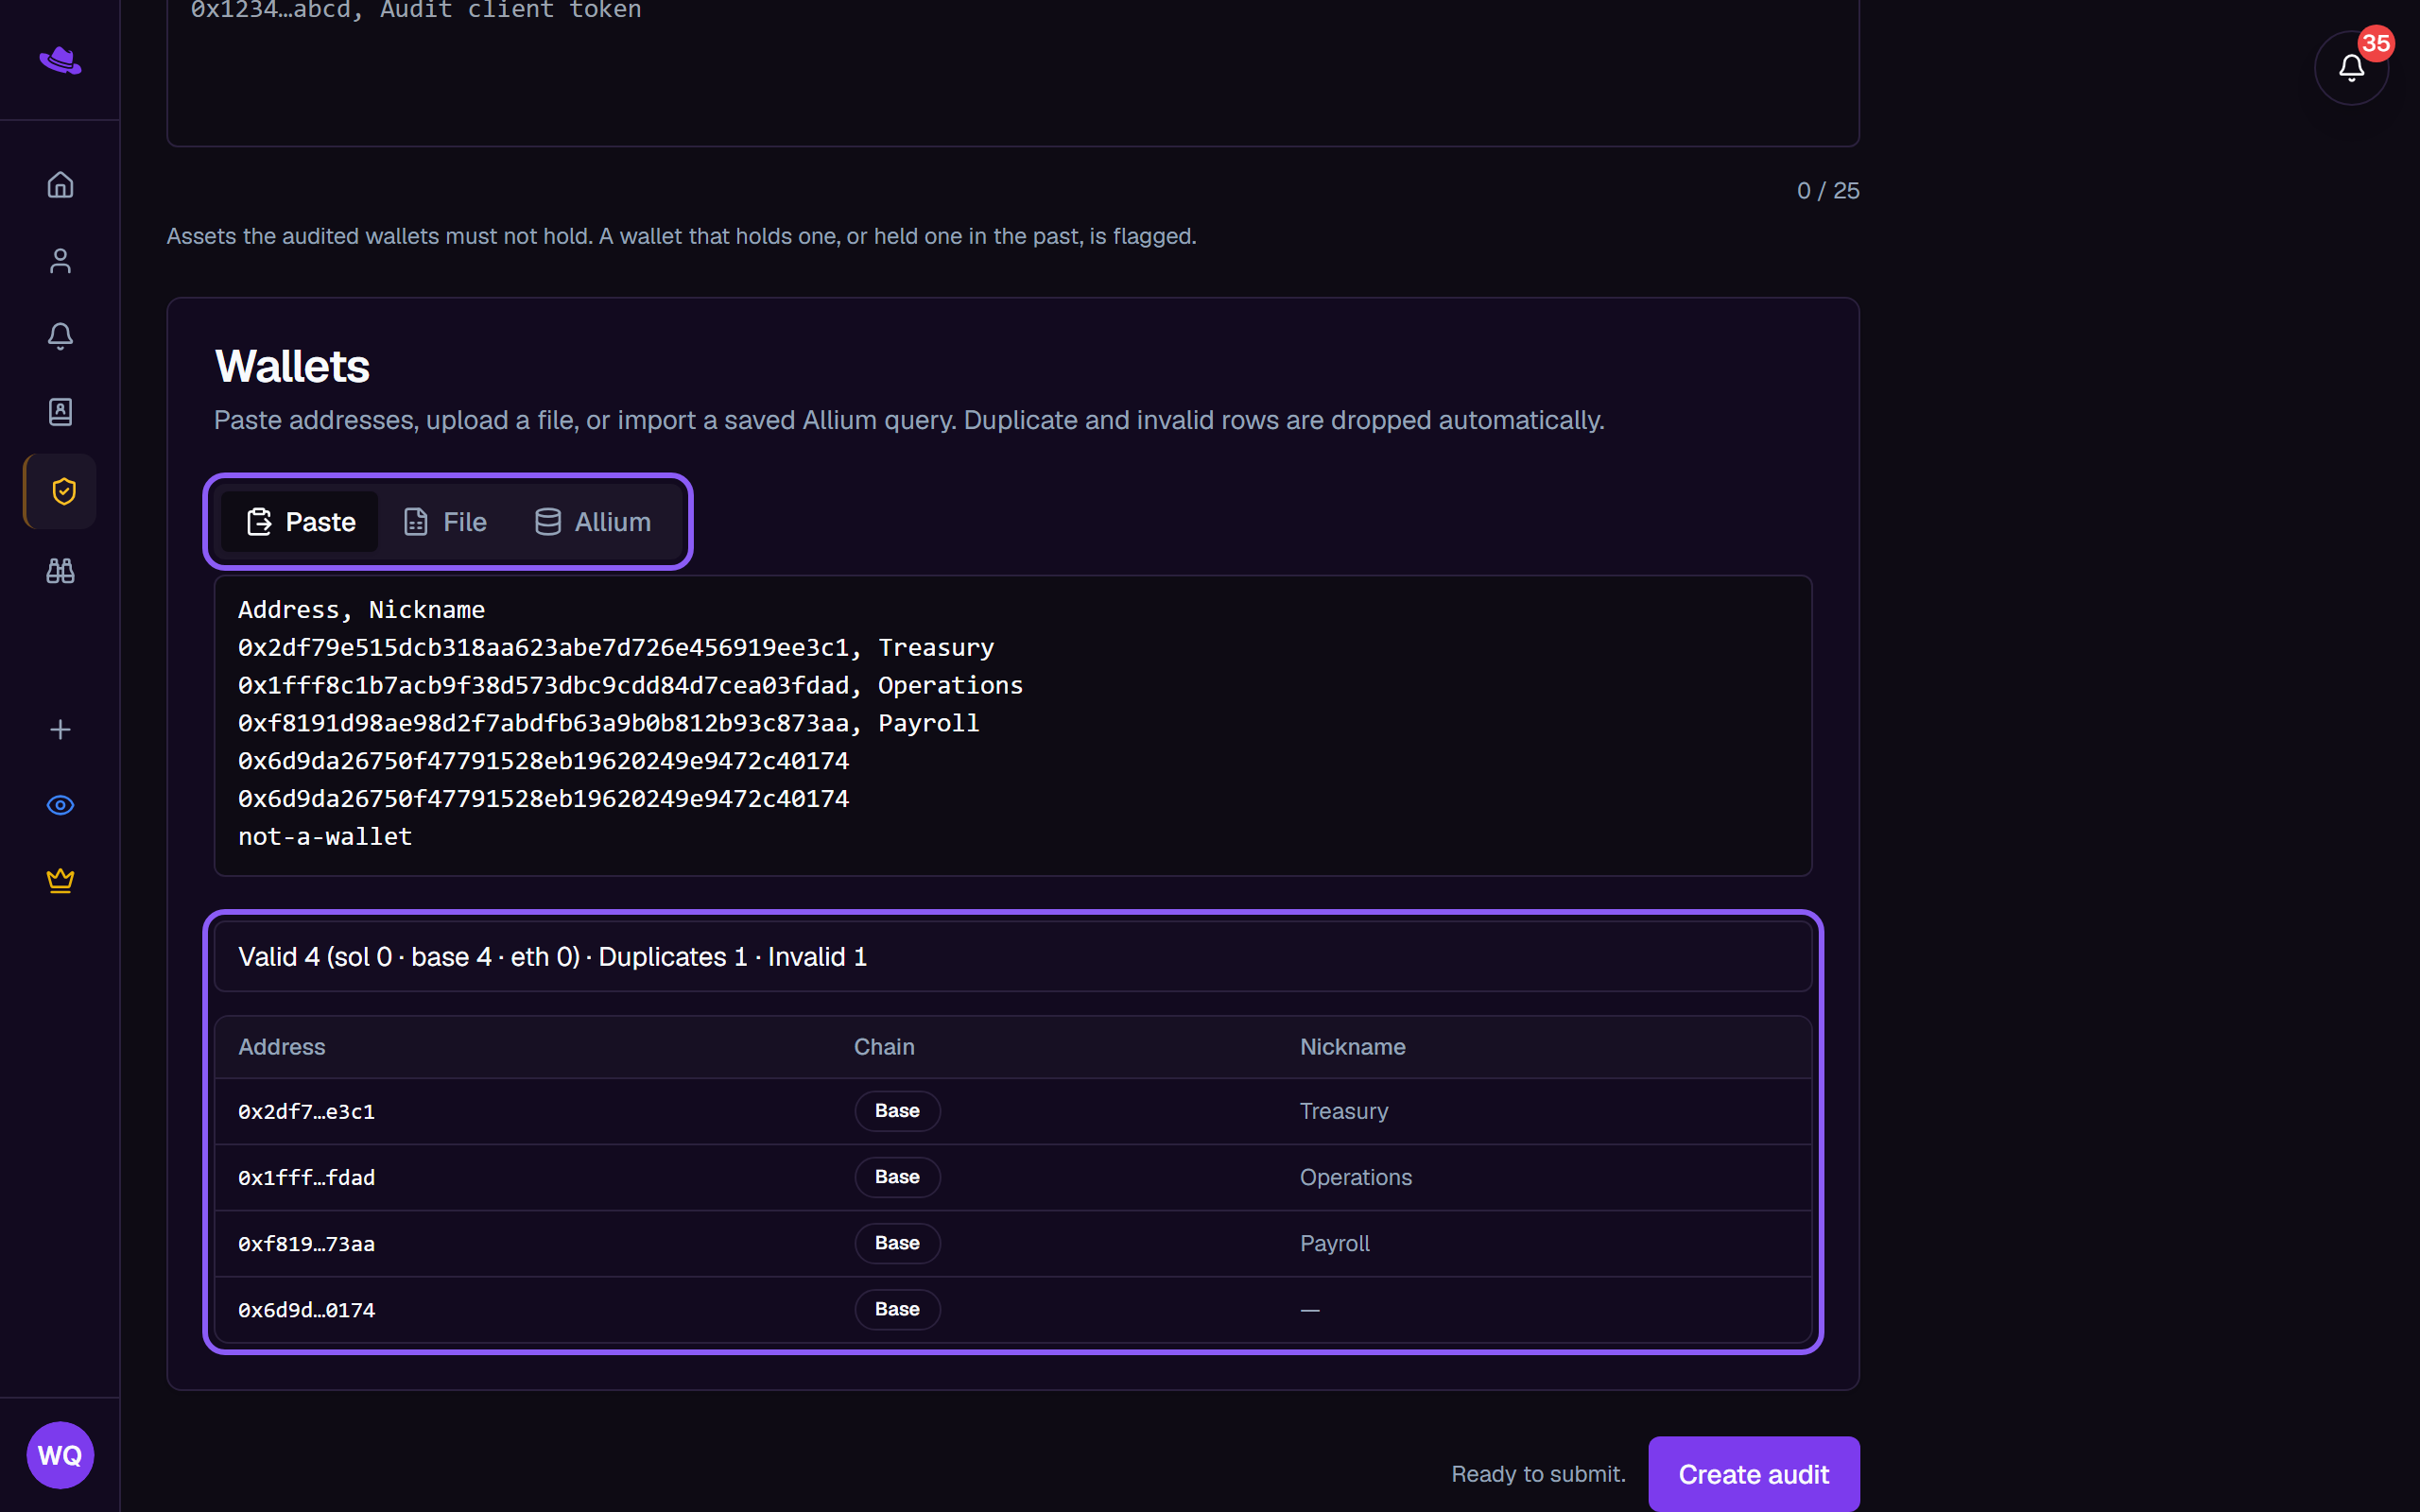Click the validation summary 'Valid 4' line
2420x1512 pixels.
[x=1012, y=957]
